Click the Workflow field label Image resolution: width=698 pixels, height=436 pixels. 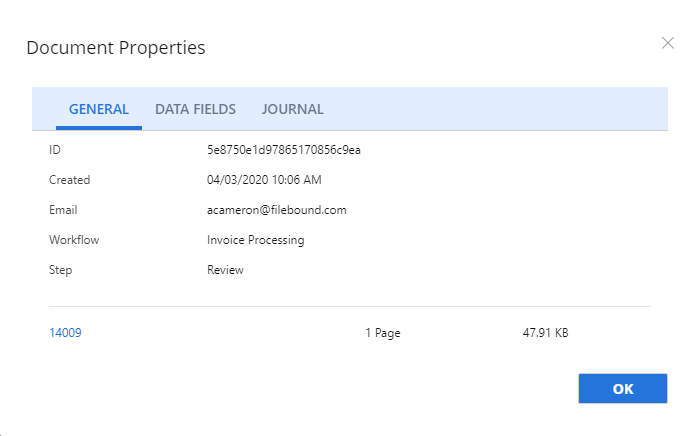(74, 240)
